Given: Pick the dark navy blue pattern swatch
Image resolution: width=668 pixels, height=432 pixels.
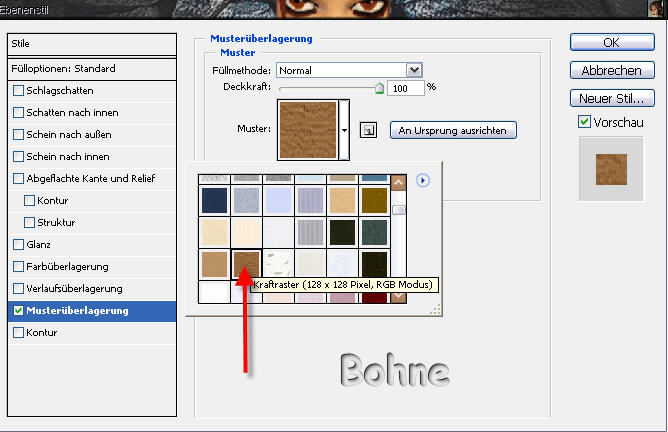Looking at the screenshot, I should pyautogui.click(x=213, y=200).
